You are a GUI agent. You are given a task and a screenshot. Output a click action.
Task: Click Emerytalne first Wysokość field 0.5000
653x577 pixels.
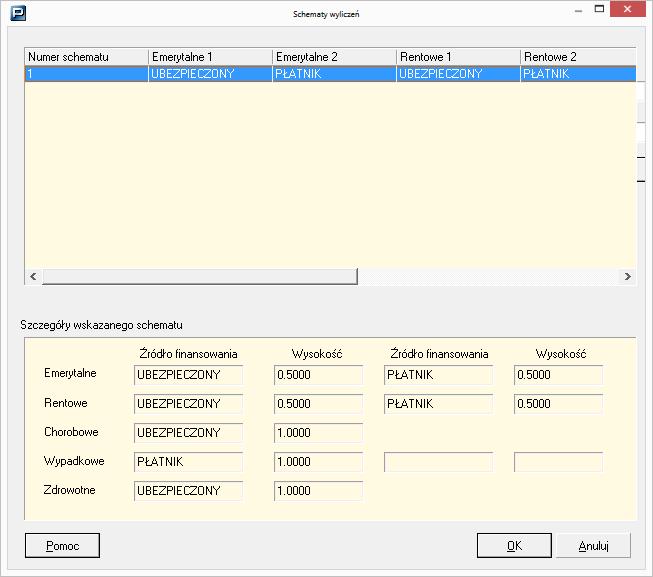[x=318, y=375]
